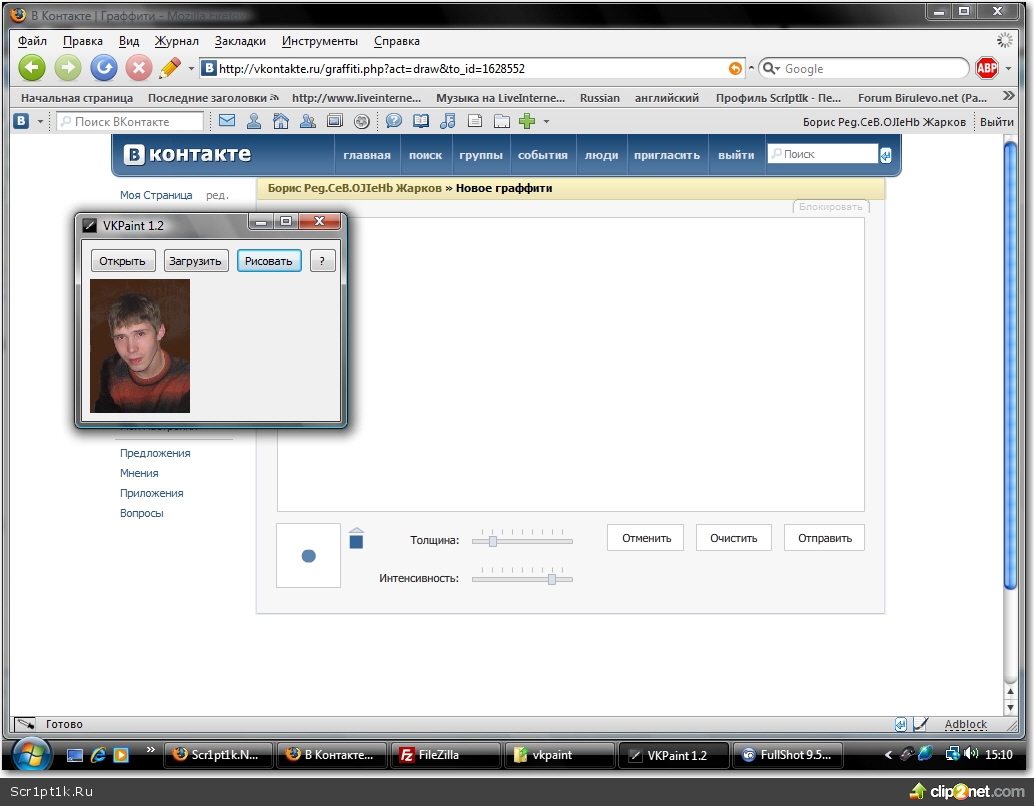Click the blue color picker square
The image size is (1034, 806).
(356, 542)
